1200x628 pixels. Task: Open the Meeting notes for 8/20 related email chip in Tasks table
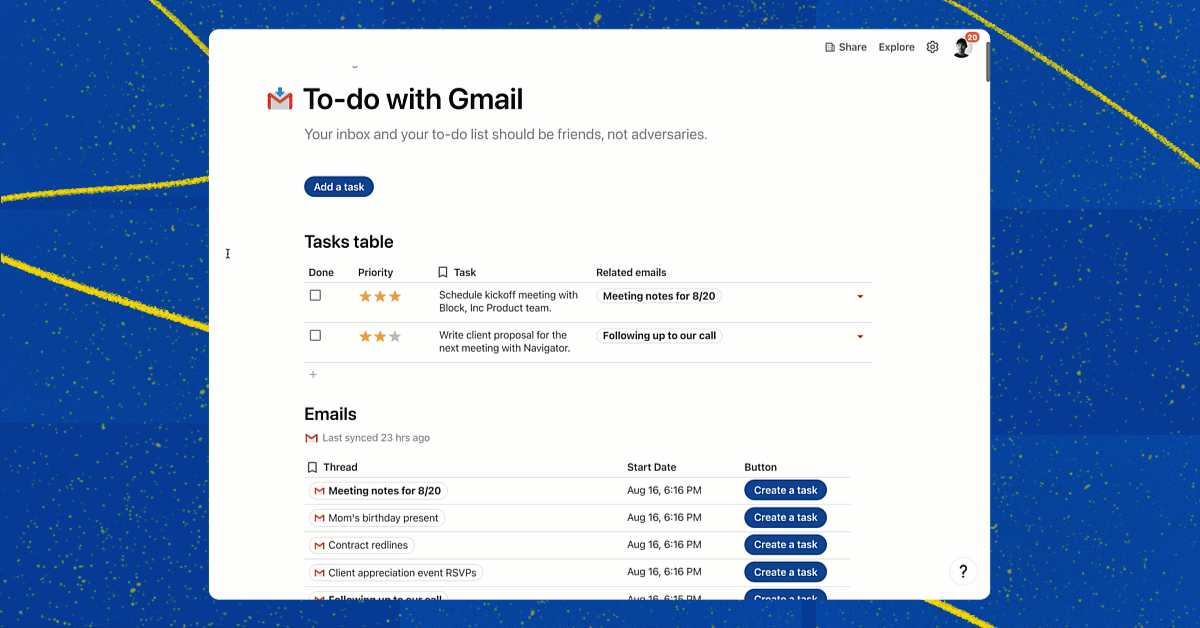tap(660, 296)
